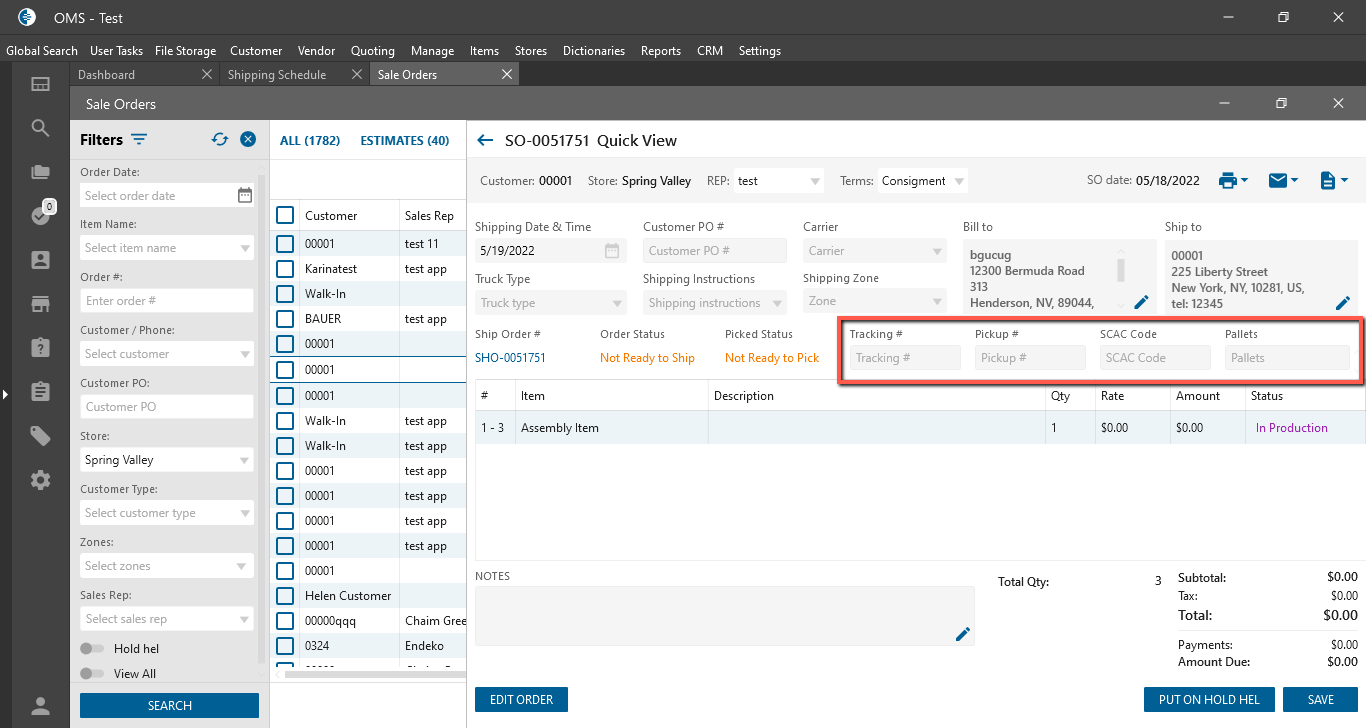Viewport: 1366px width, 728px height.
Task: Switch to the Shipping Schedule tab
Action: pos(277,75)
